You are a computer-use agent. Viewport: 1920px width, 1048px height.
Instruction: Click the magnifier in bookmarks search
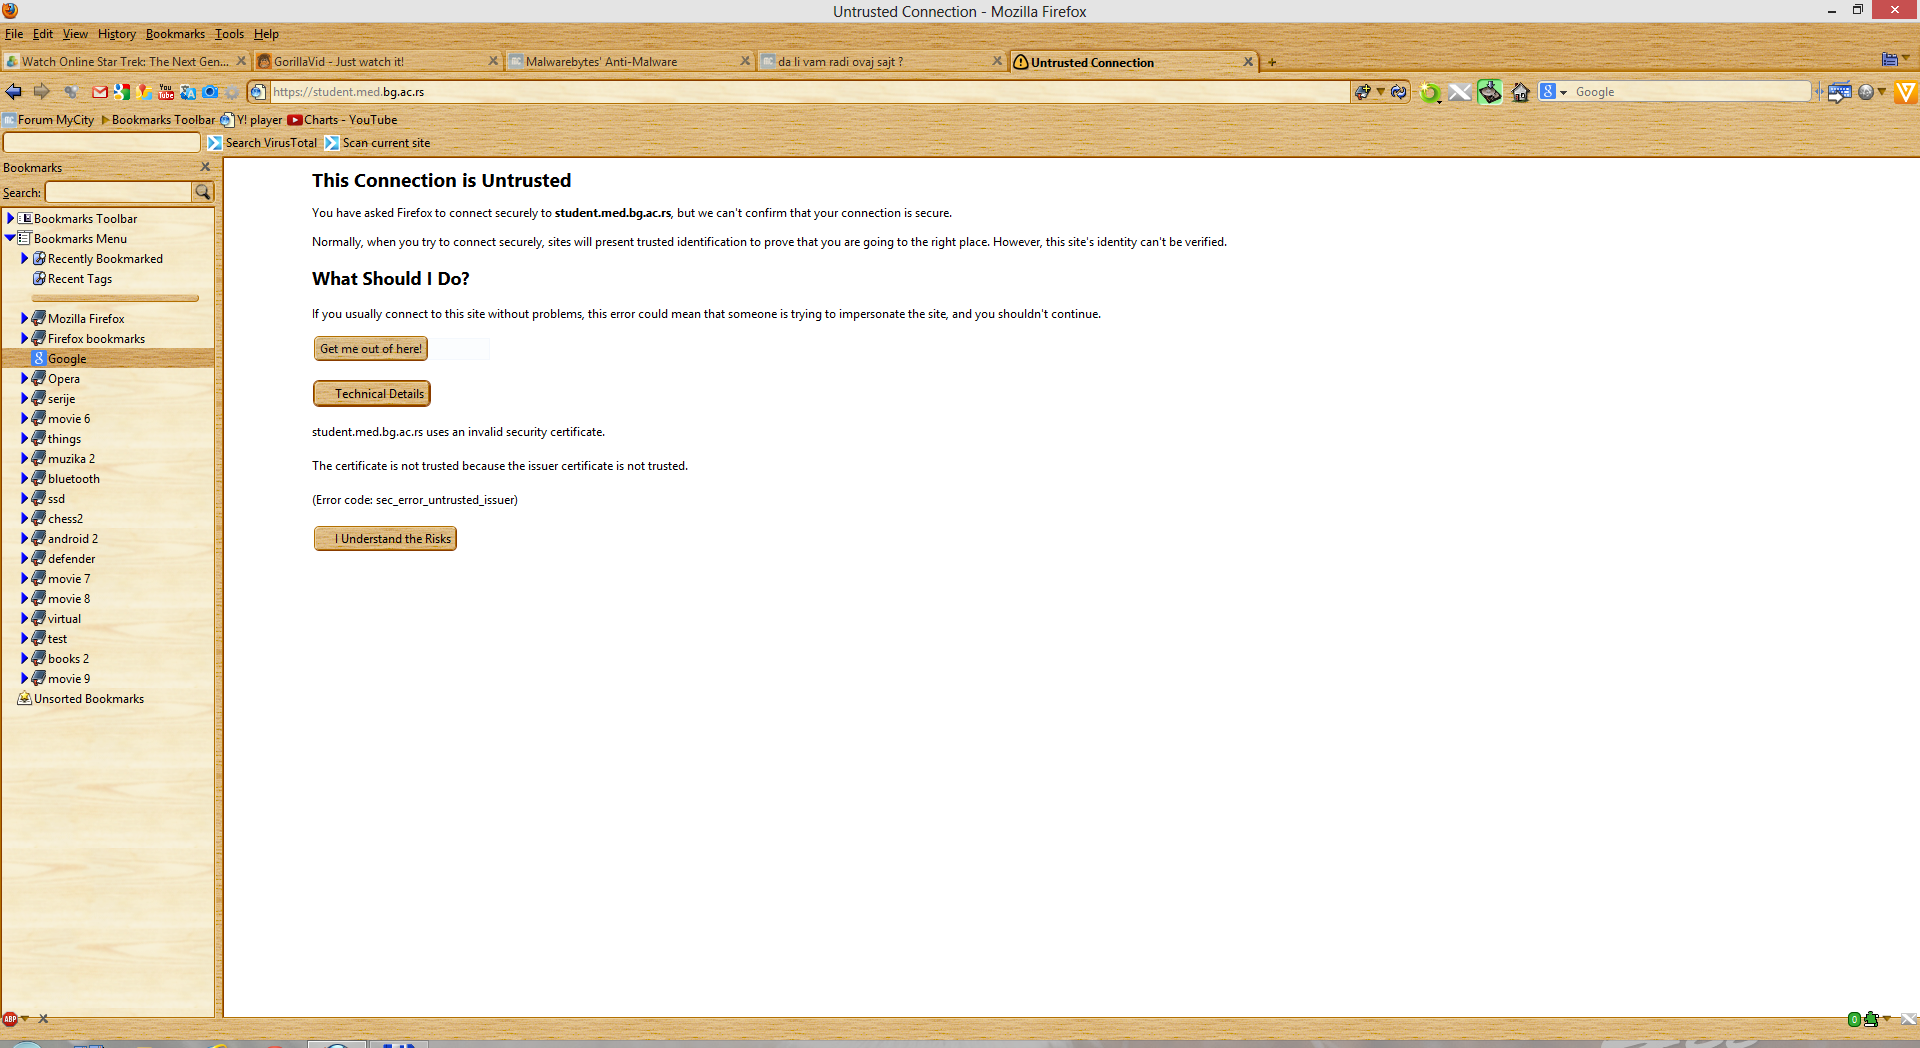coord(203,192)
